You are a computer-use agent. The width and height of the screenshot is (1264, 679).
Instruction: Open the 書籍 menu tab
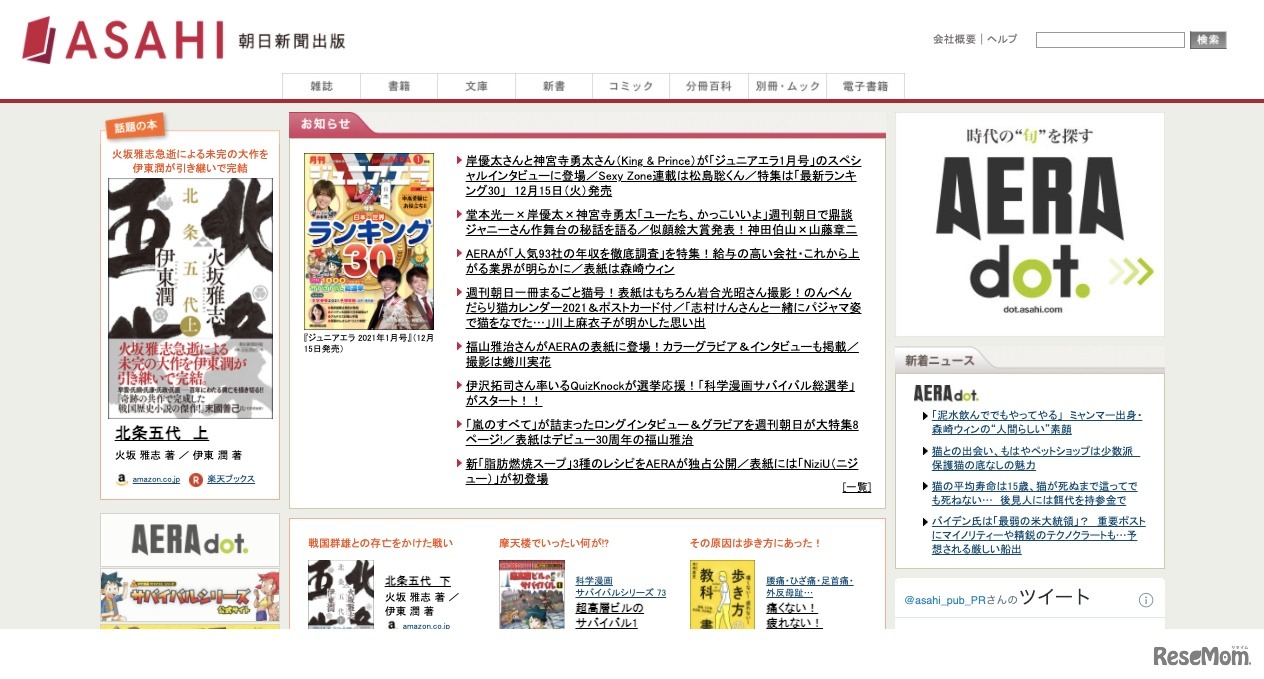399,86
